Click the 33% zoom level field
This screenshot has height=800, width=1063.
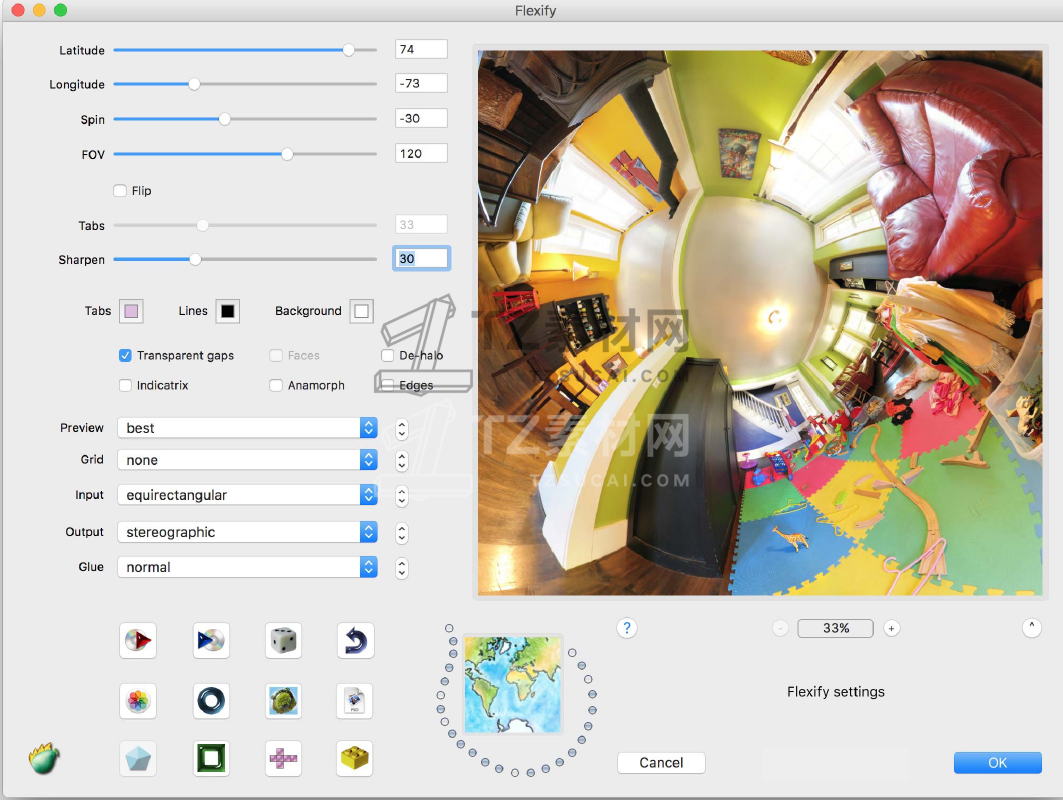coord(835,628)
